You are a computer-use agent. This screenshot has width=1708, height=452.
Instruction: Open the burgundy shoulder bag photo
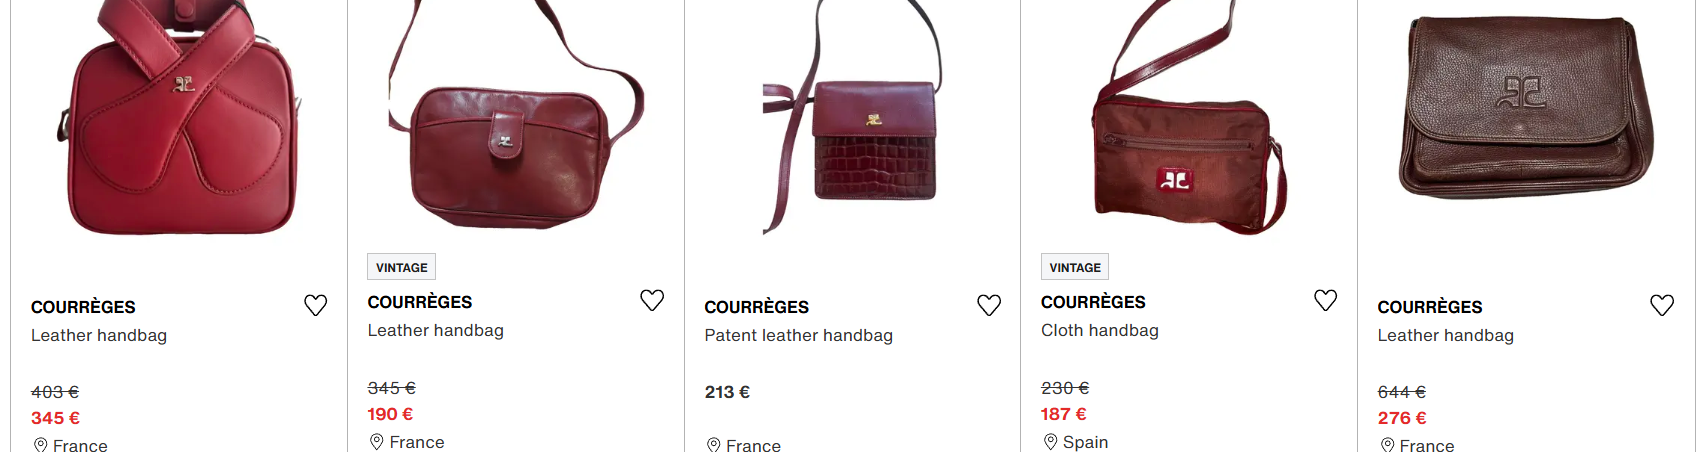(516, 115)
